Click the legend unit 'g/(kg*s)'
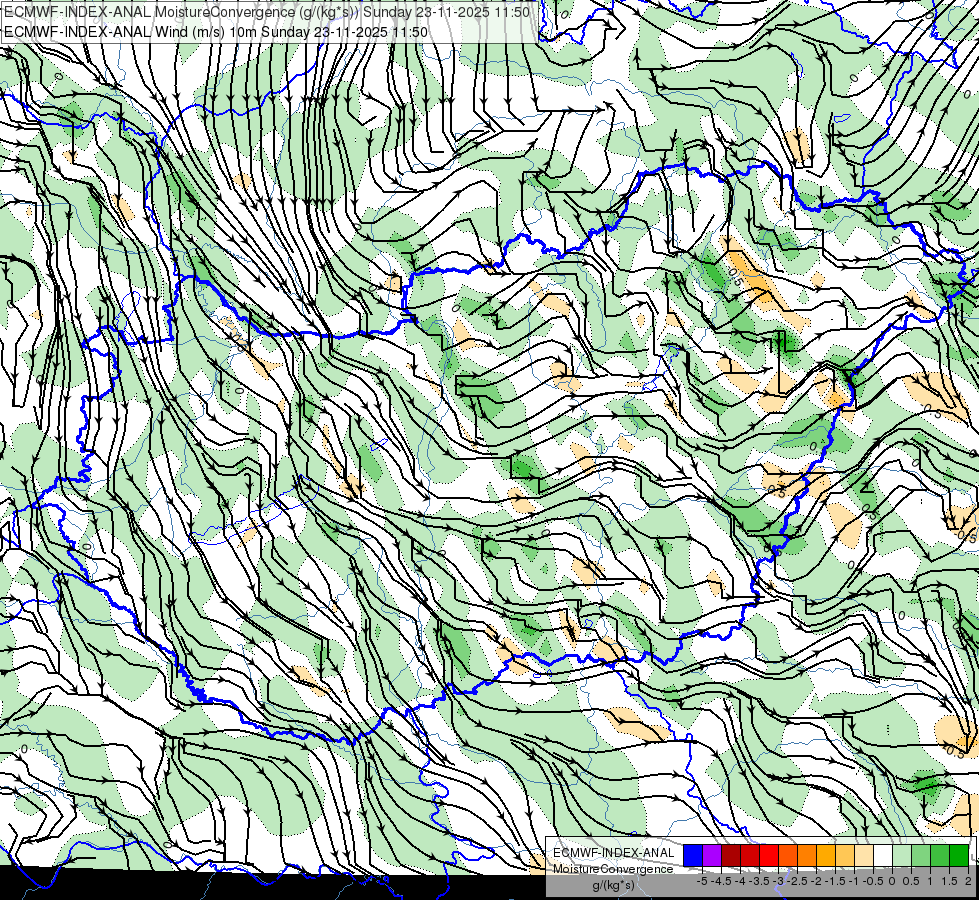 click(613, 885)
